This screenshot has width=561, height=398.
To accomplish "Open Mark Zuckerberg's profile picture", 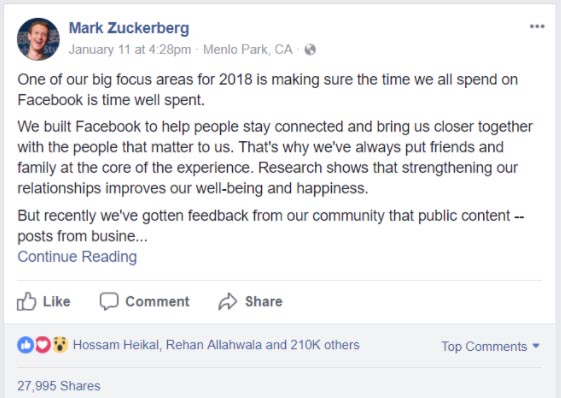I will tap(38, 39).
